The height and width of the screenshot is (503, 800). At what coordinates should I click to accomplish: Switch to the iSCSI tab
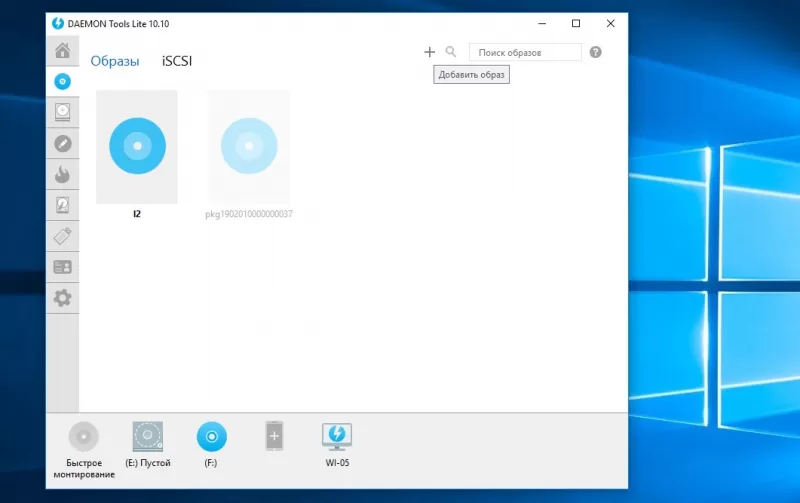[x=177, y=61]
